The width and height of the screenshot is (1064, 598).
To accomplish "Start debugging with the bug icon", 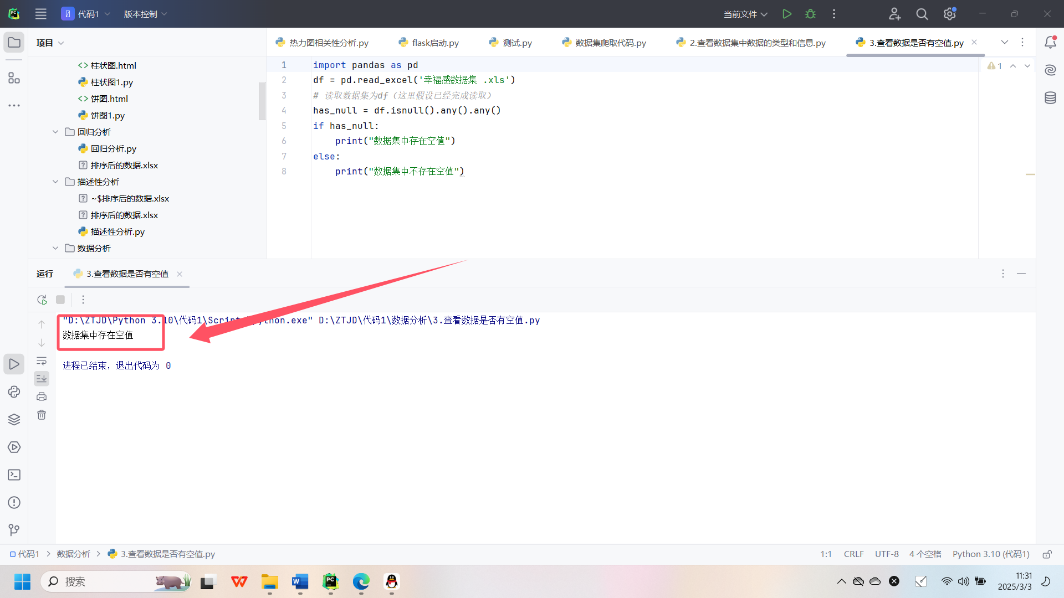I will pos(810,14).
